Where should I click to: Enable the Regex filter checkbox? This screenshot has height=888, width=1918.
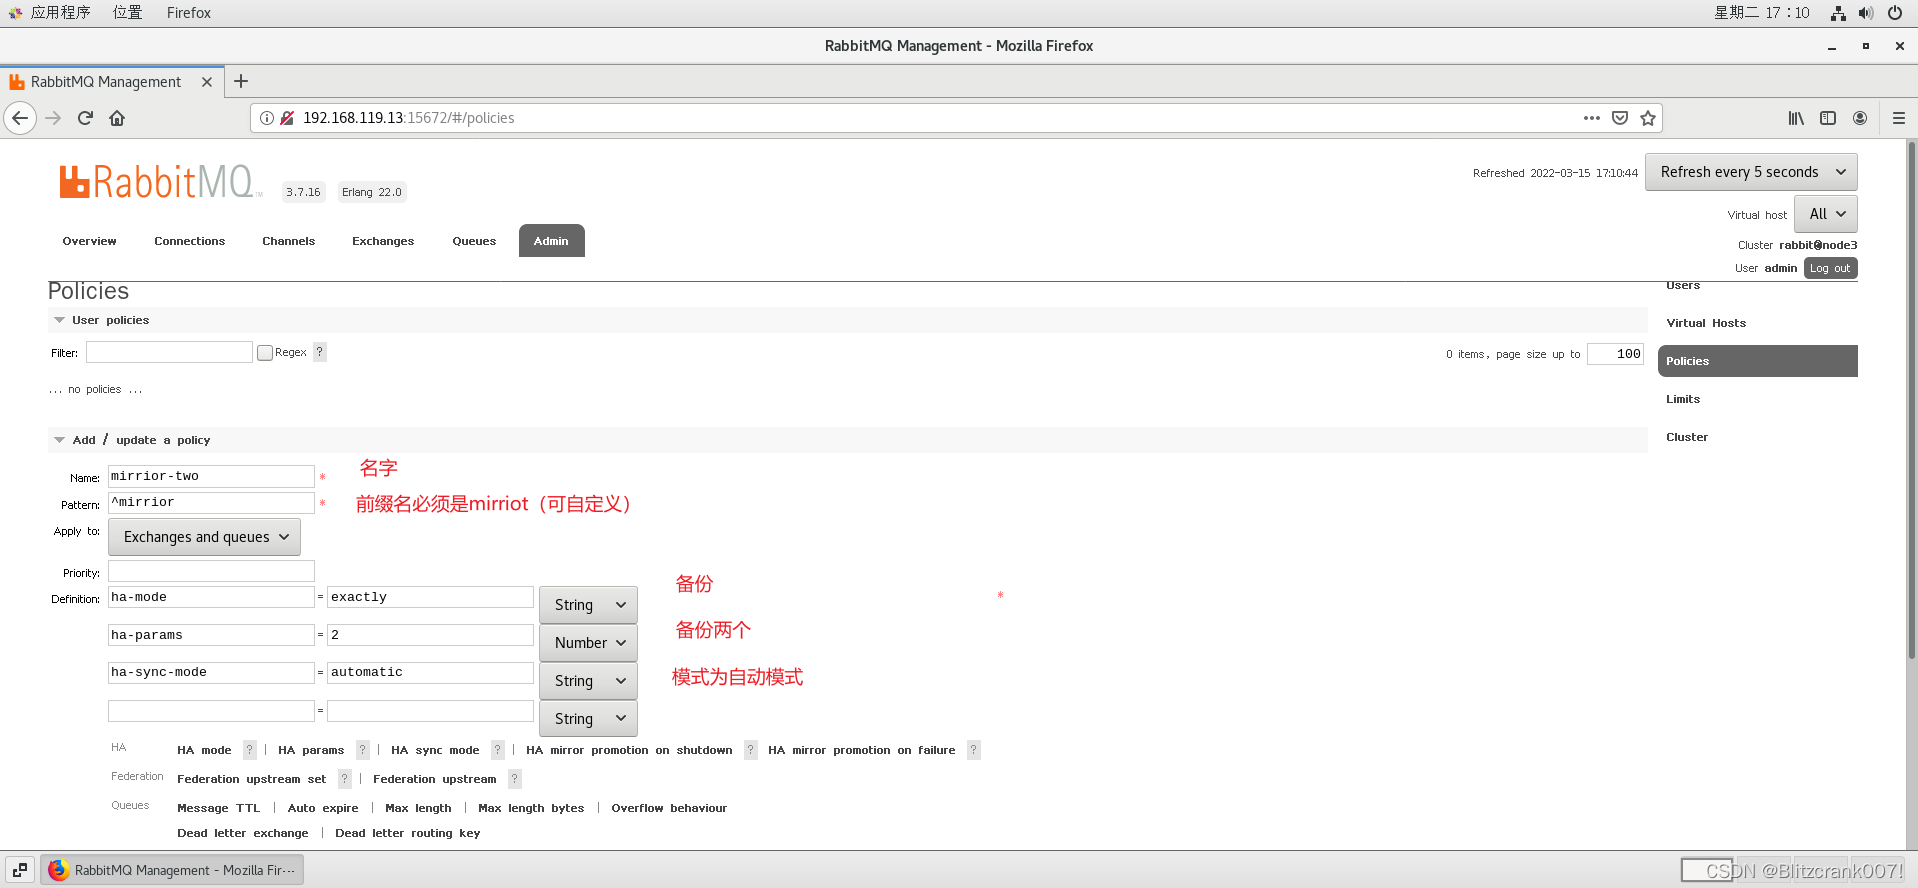point(265,353)
